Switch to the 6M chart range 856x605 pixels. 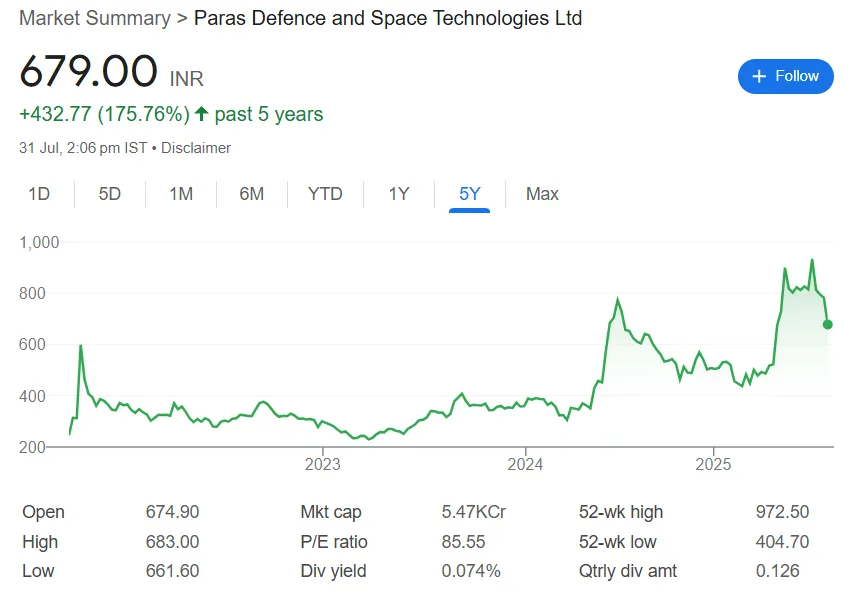pyautogui.click(x=252, y=194)
